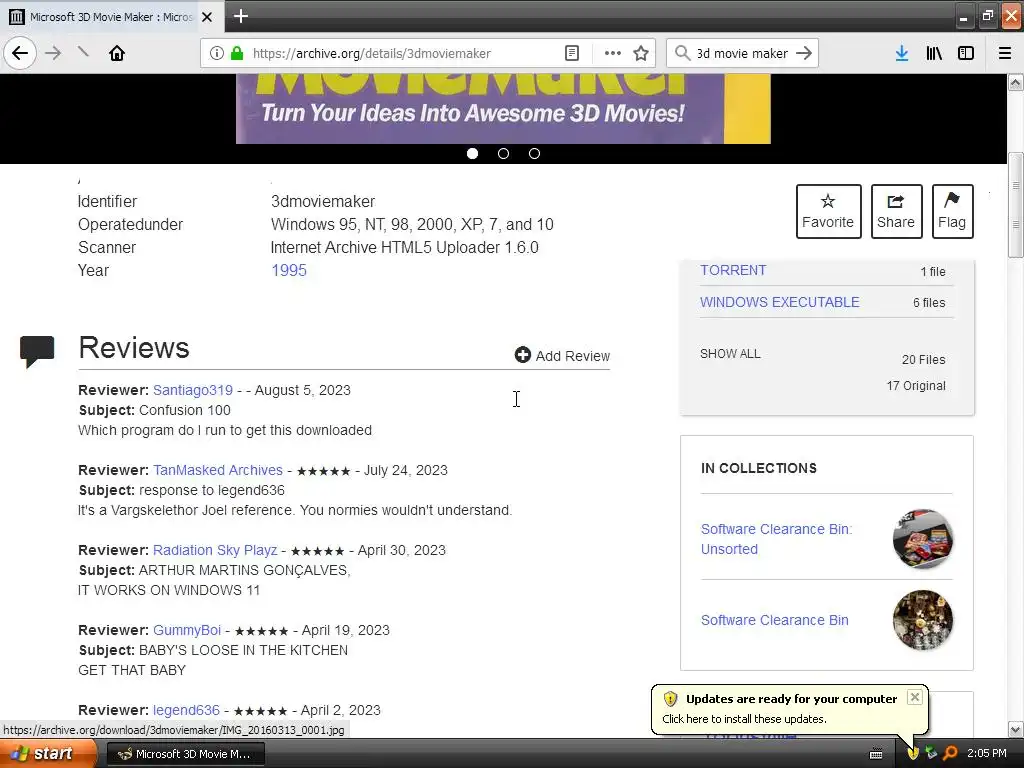The image size is (1024, 768).
Task: Open reviewer TanMasked Archives profile
Action: (x=217, y=470)
